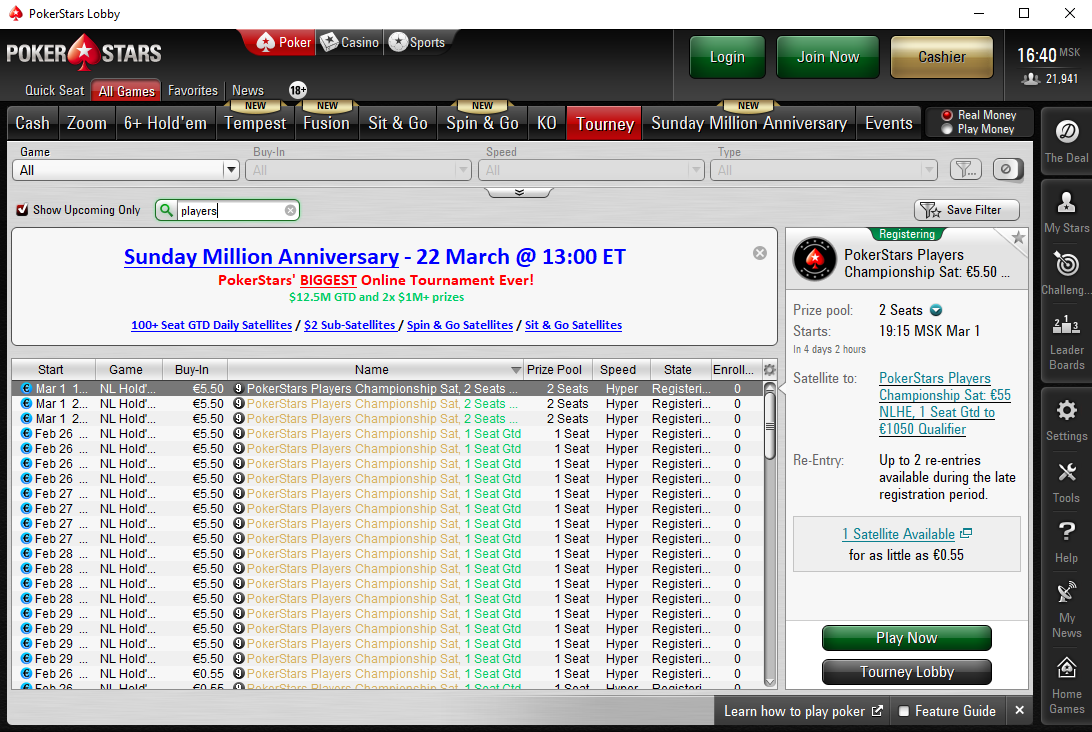Toggle Show Upcoming Only checkbox
This screenshot has height=732, width=1092.
[x=22, y=210]
